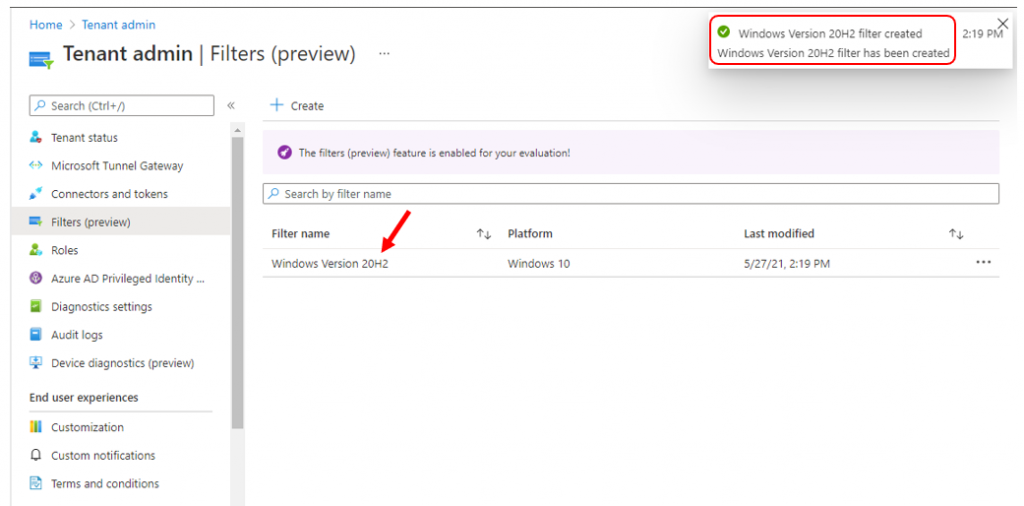Click the Custom notifications bell icon
Image resolution: width=1024 pixels, height=506 pixels.
point(36,455)
